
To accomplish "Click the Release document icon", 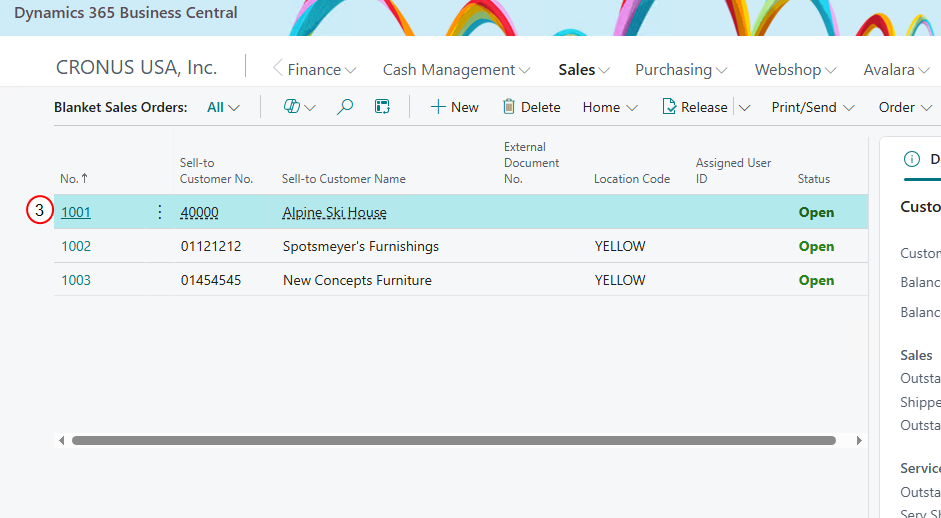I will [x=669, y=107].
